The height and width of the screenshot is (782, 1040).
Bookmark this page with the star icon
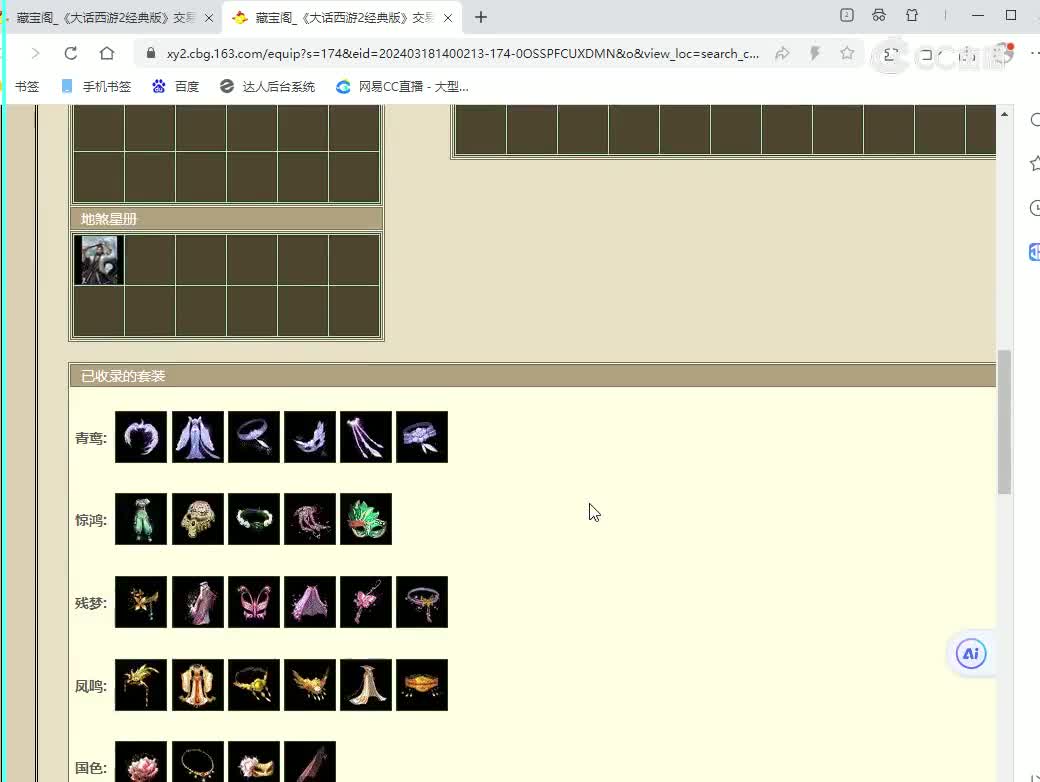(x=847, y=53)
